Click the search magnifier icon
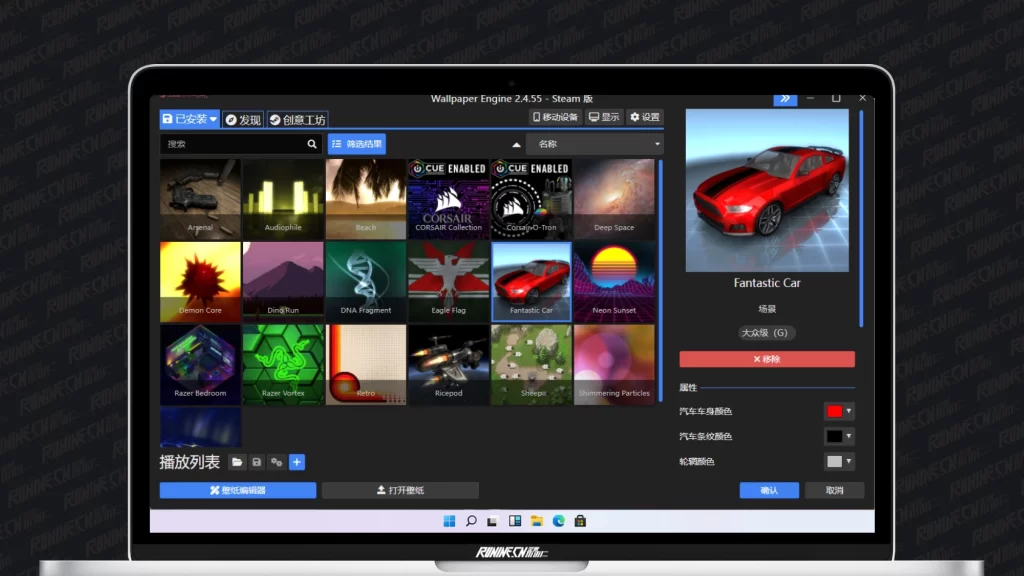Viewport: 1024px width, 576px height. click(312, 144)
